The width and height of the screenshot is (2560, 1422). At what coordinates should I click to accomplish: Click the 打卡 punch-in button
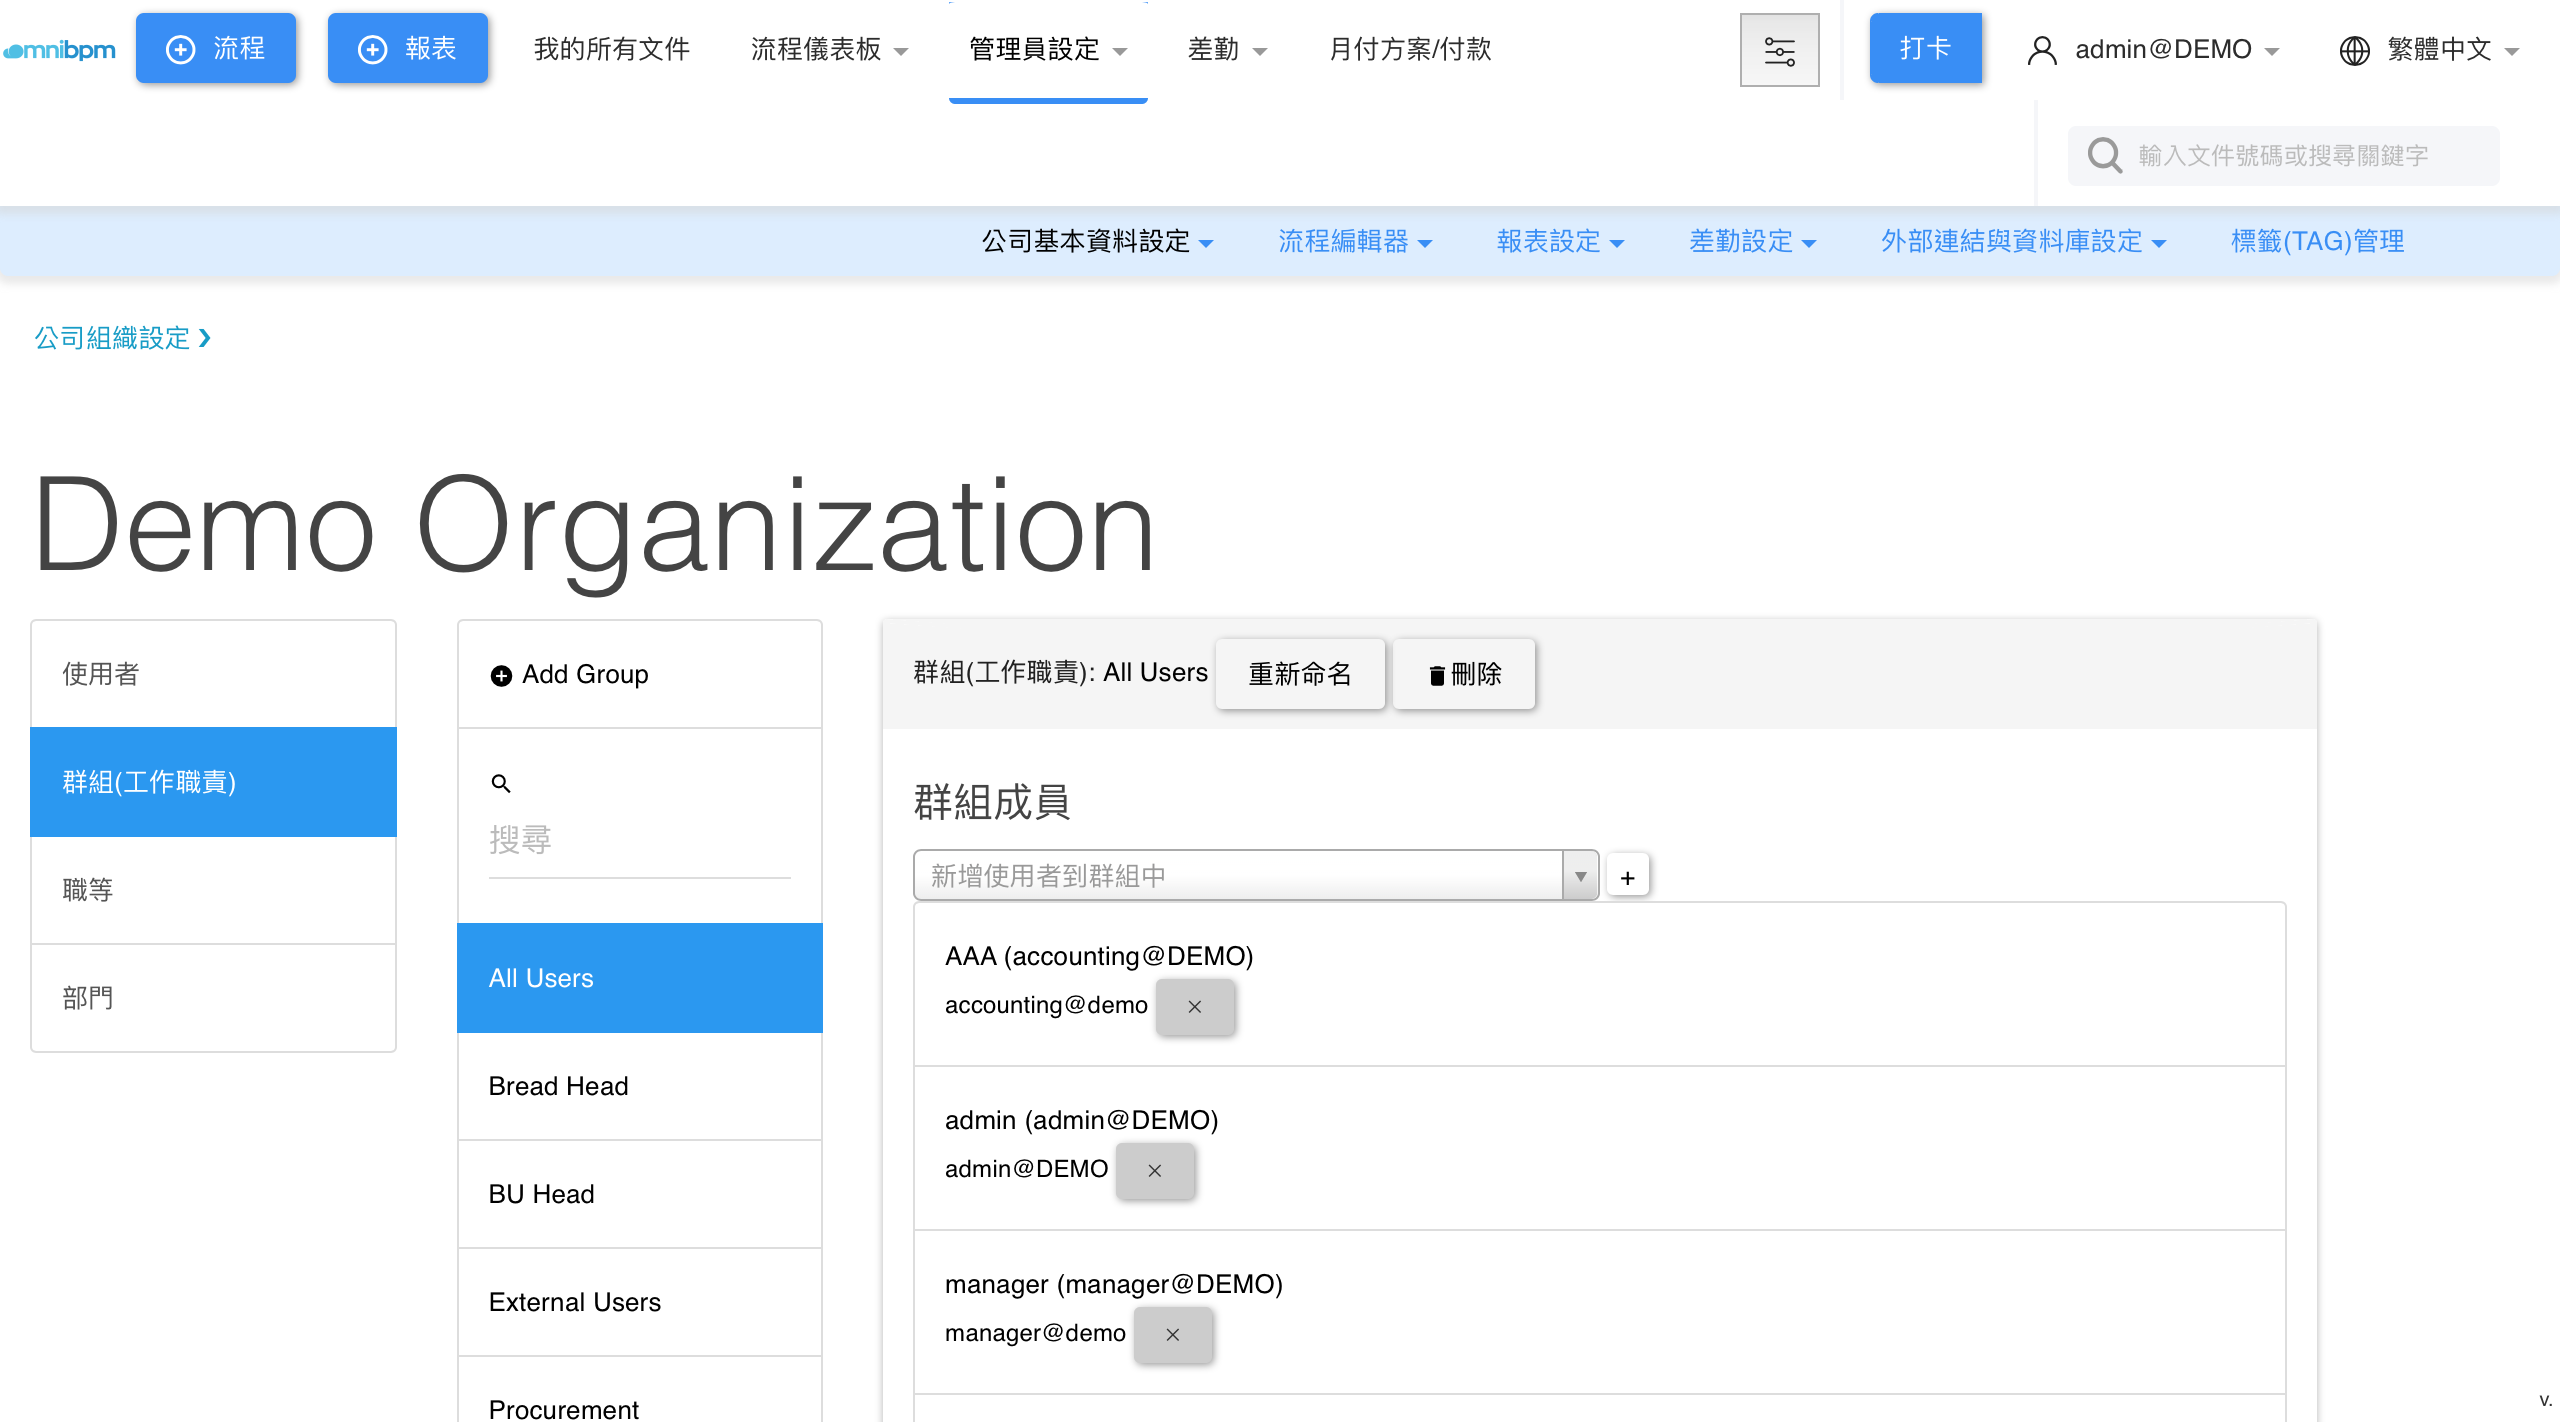(1925, 48)
